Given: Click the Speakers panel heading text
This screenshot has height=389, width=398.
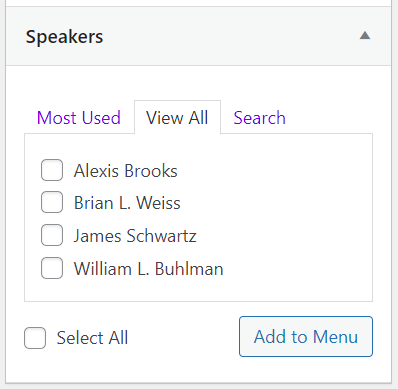Looking at the screenshot, I should coord(65,37).
